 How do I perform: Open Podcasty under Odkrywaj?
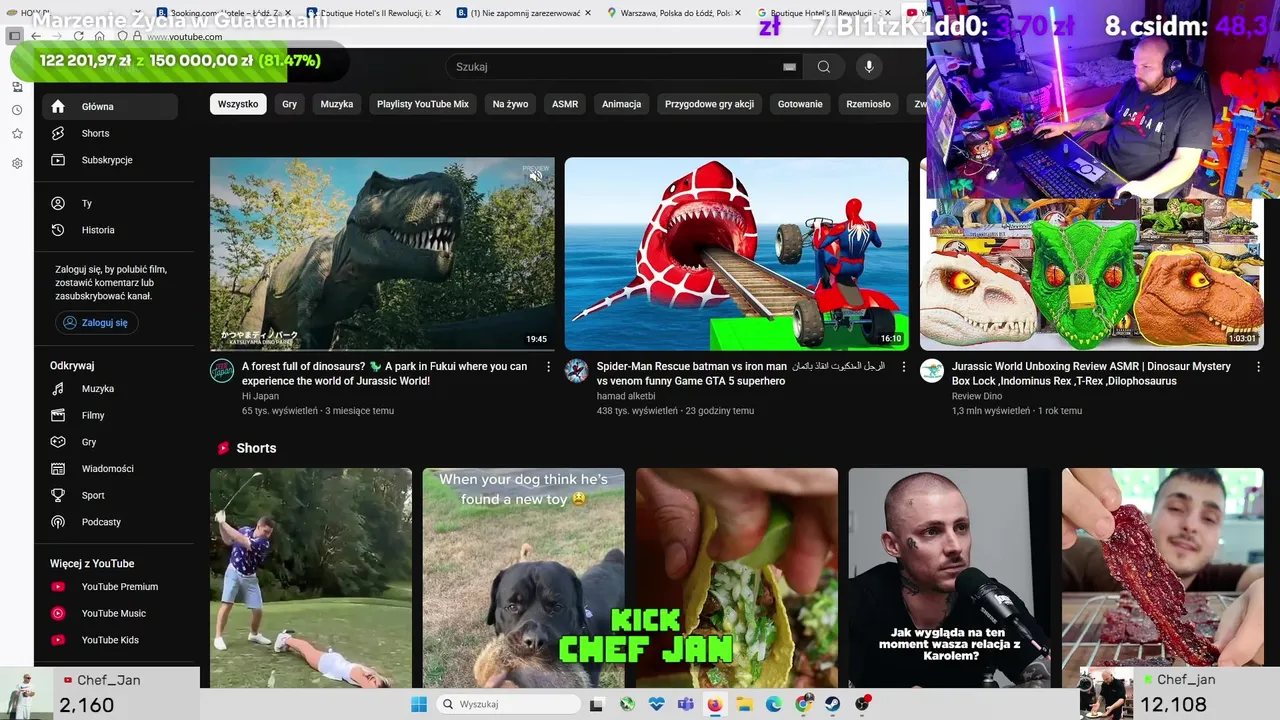[110, 522]
